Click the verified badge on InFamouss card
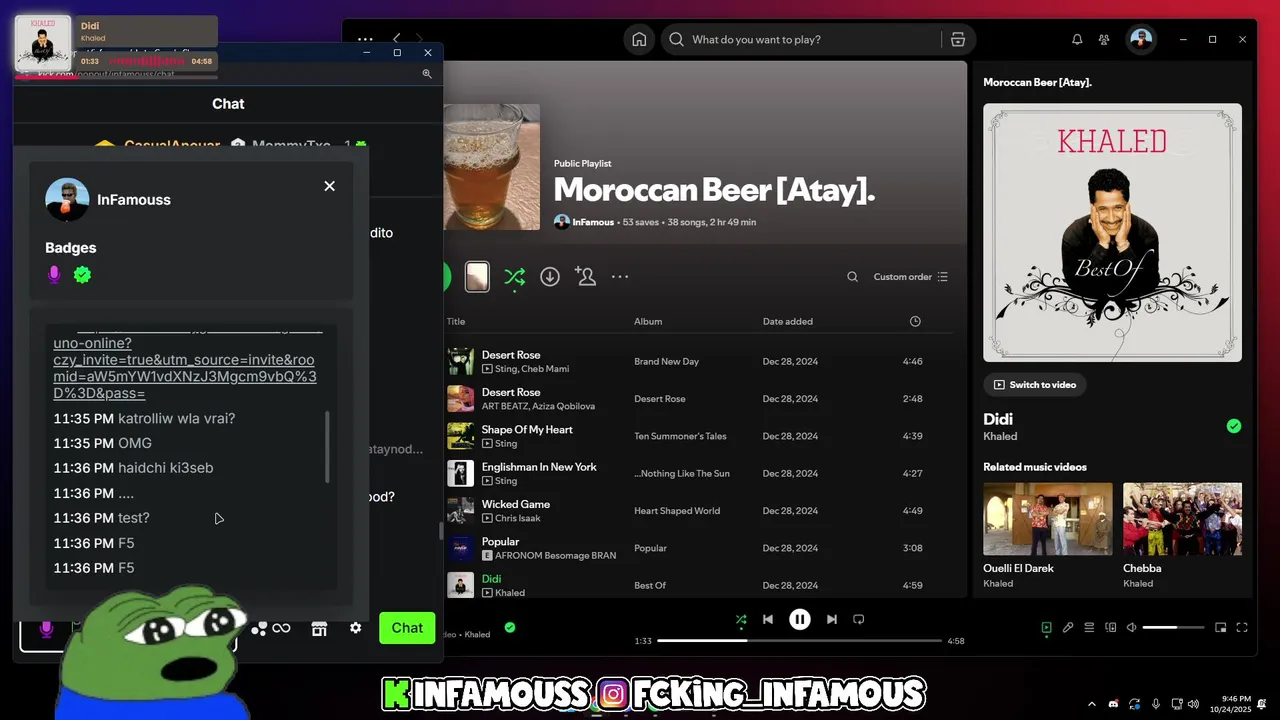This screenshot has height=720, width=1280. point(82,274)
